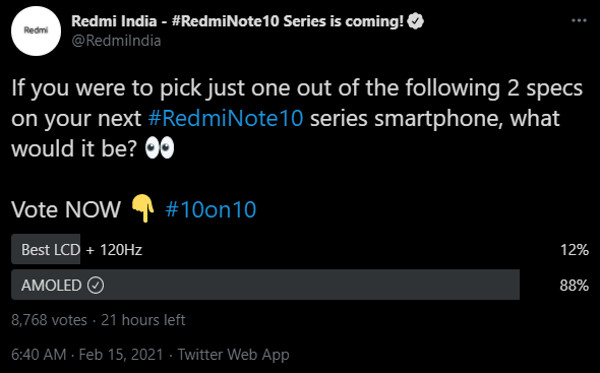The image size is (600, 373).
Task: Click the pointing-down hand emoji
Action: pos(142,208)
